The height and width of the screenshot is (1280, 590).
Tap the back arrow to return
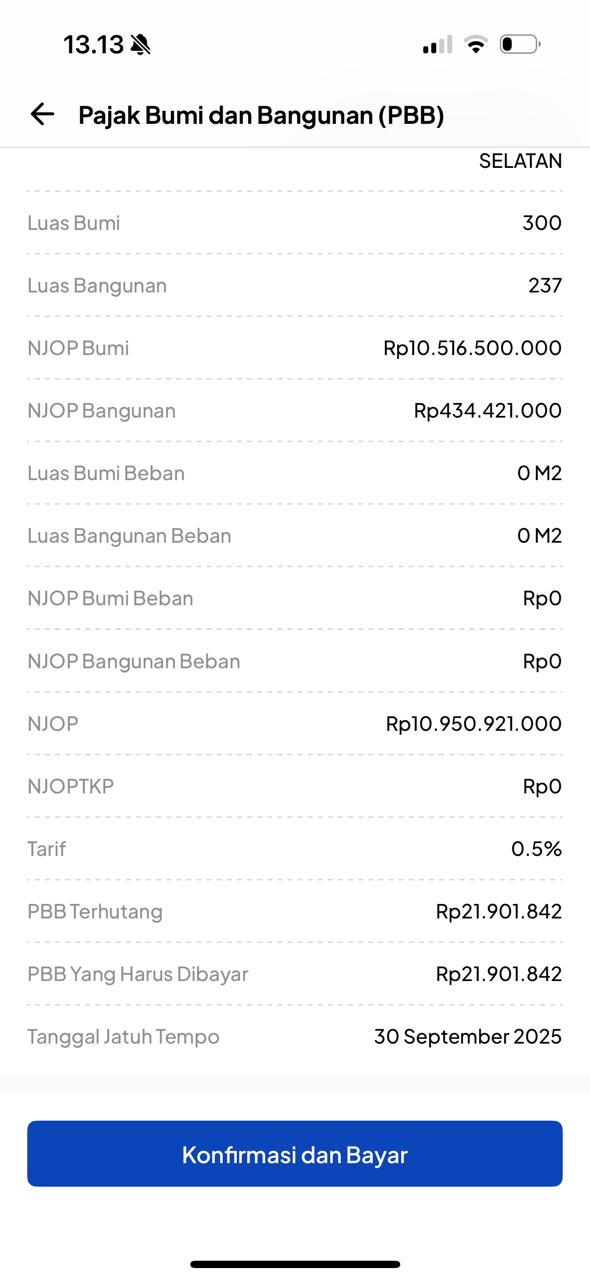41,114
